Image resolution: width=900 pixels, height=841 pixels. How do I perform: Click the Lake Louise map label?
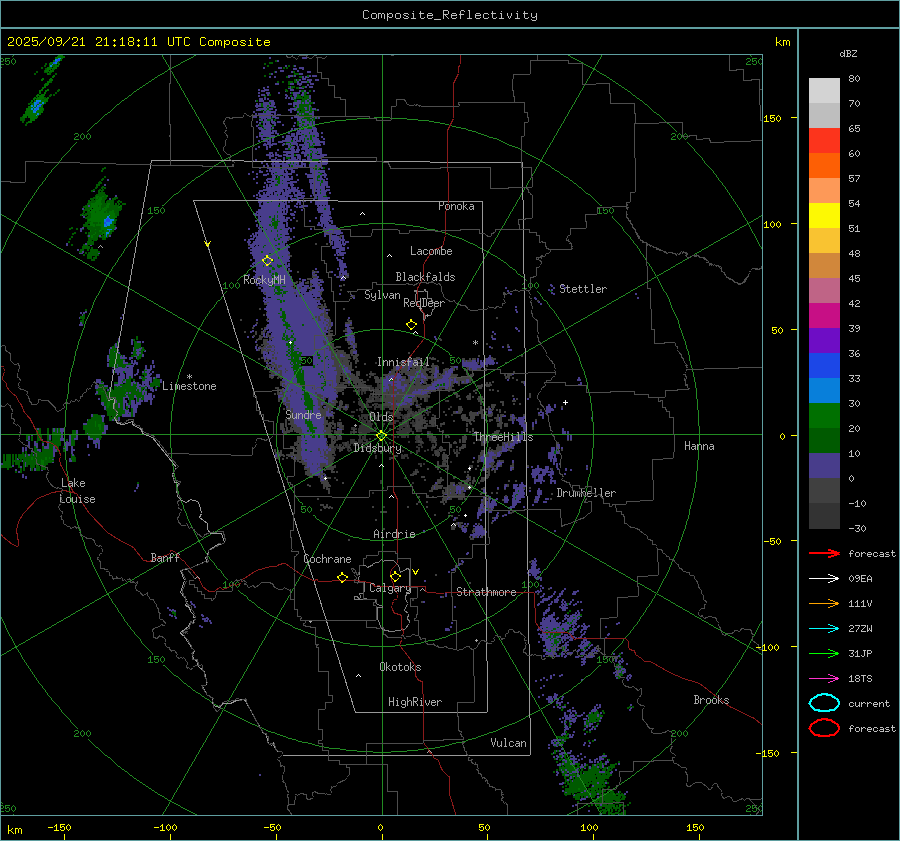click(x=77, y=491)
